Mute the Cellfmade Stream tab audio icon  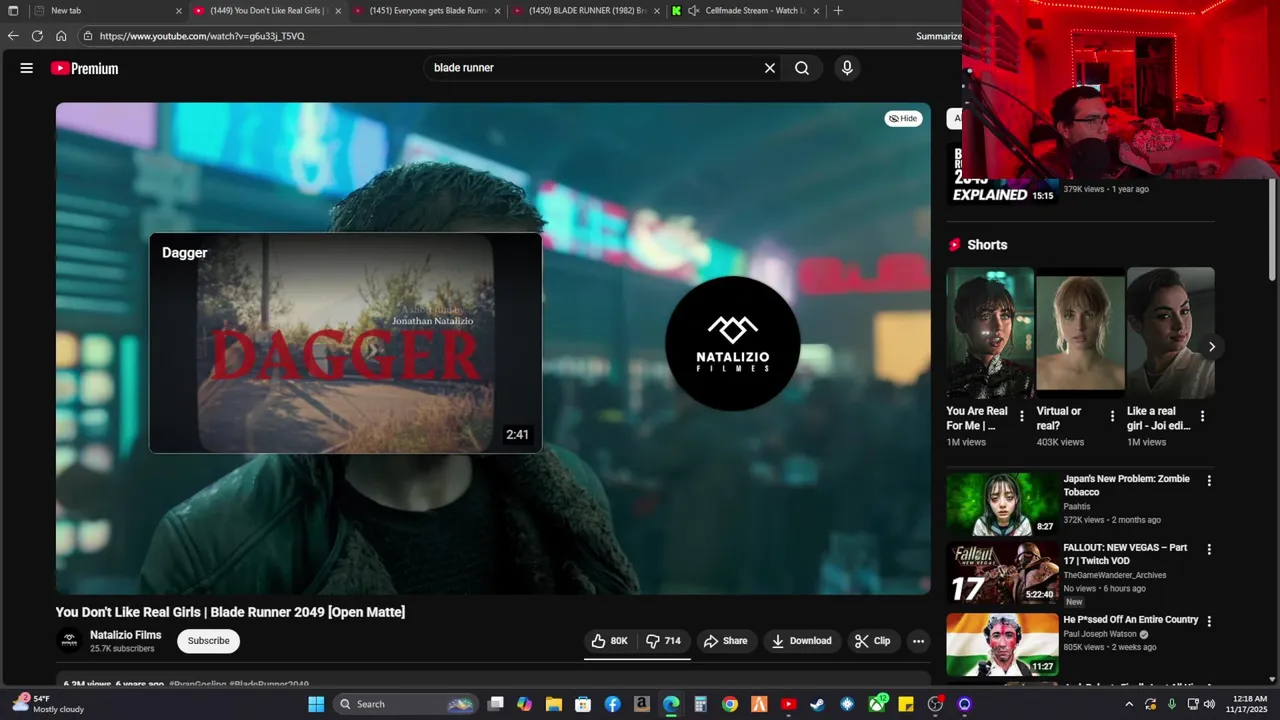tap(693, 11)
